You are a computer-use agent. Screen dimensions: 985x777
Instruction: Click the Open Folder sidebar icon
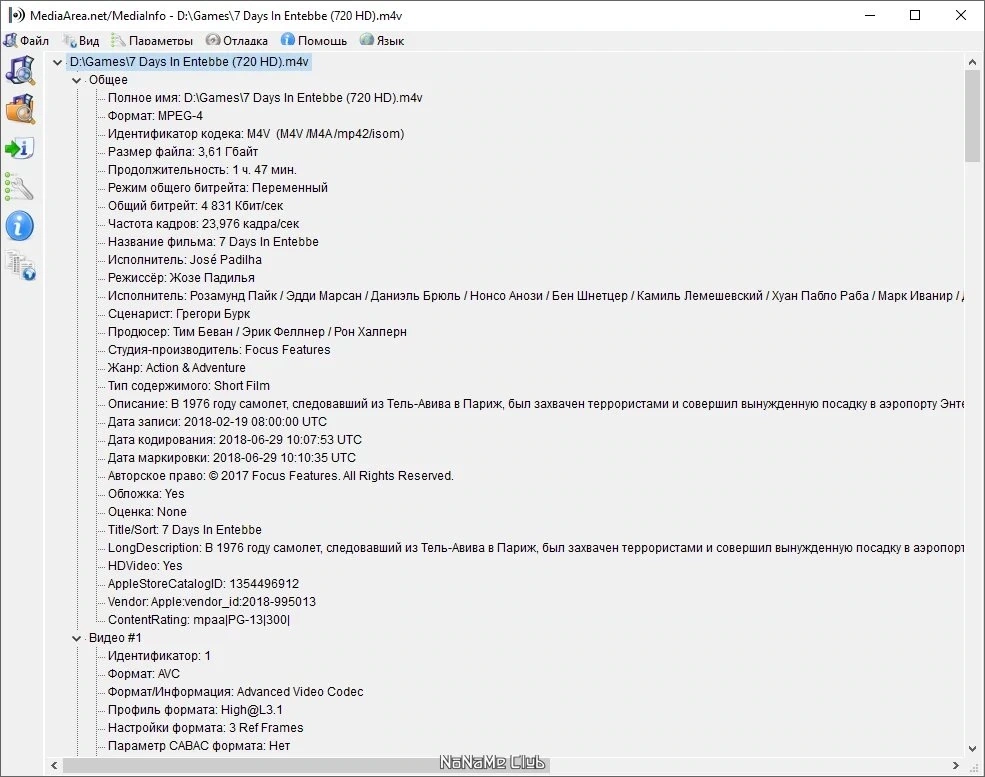click(20, 109)
